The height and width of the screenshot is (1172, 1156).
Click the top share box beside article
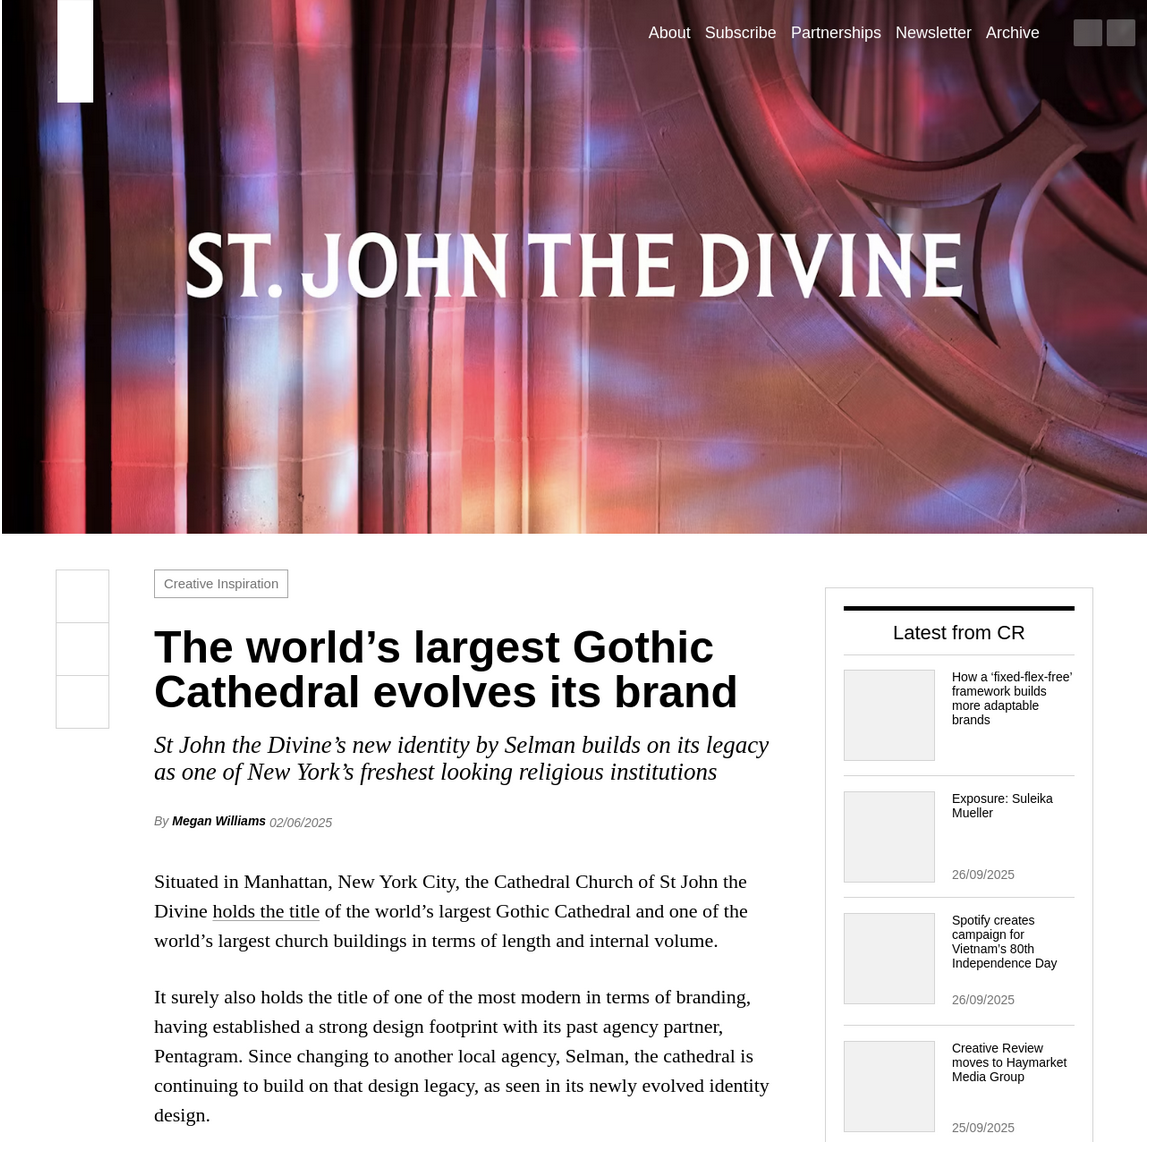coord(82,596)
